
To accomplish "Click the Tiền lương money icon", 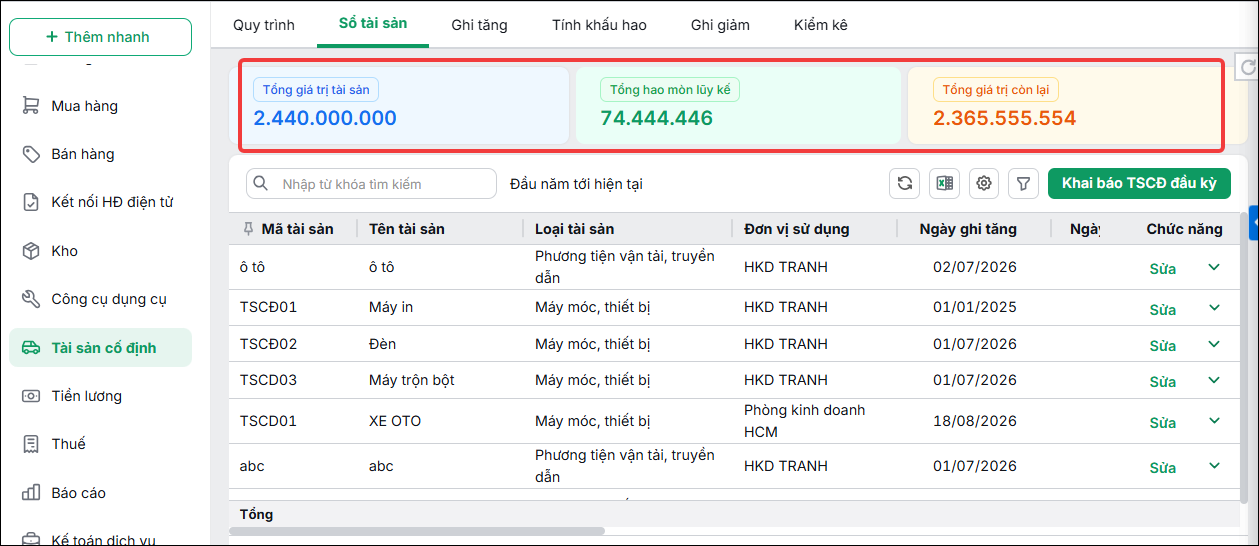I will pos(31,396).
